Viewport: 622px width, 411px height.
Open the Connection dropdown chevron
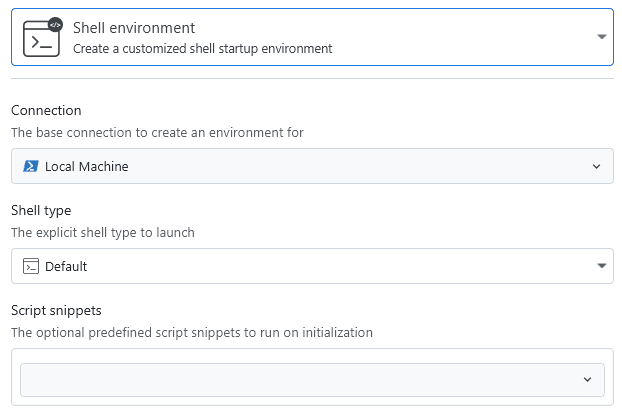596,166
